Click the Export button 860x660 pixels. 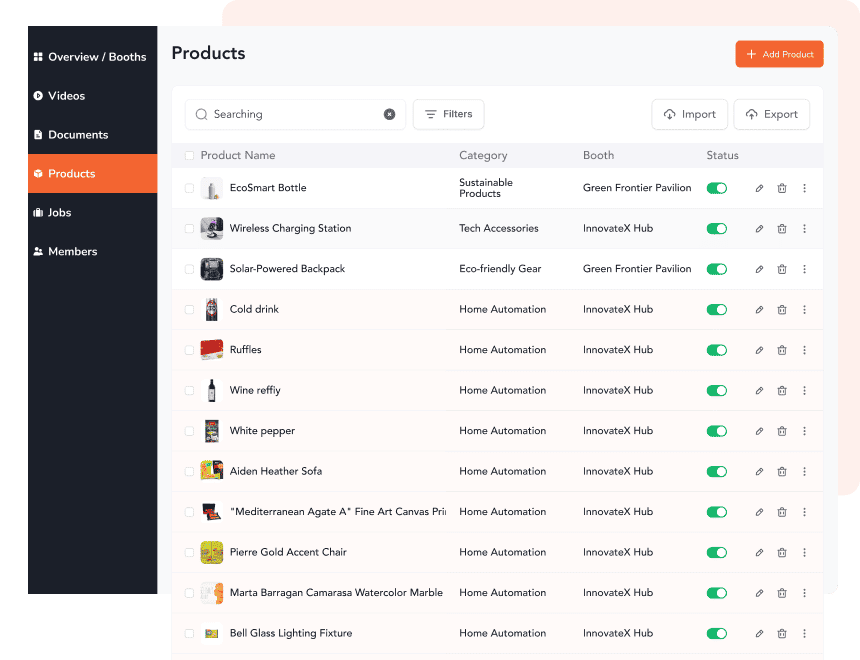[x=771, y=114]
